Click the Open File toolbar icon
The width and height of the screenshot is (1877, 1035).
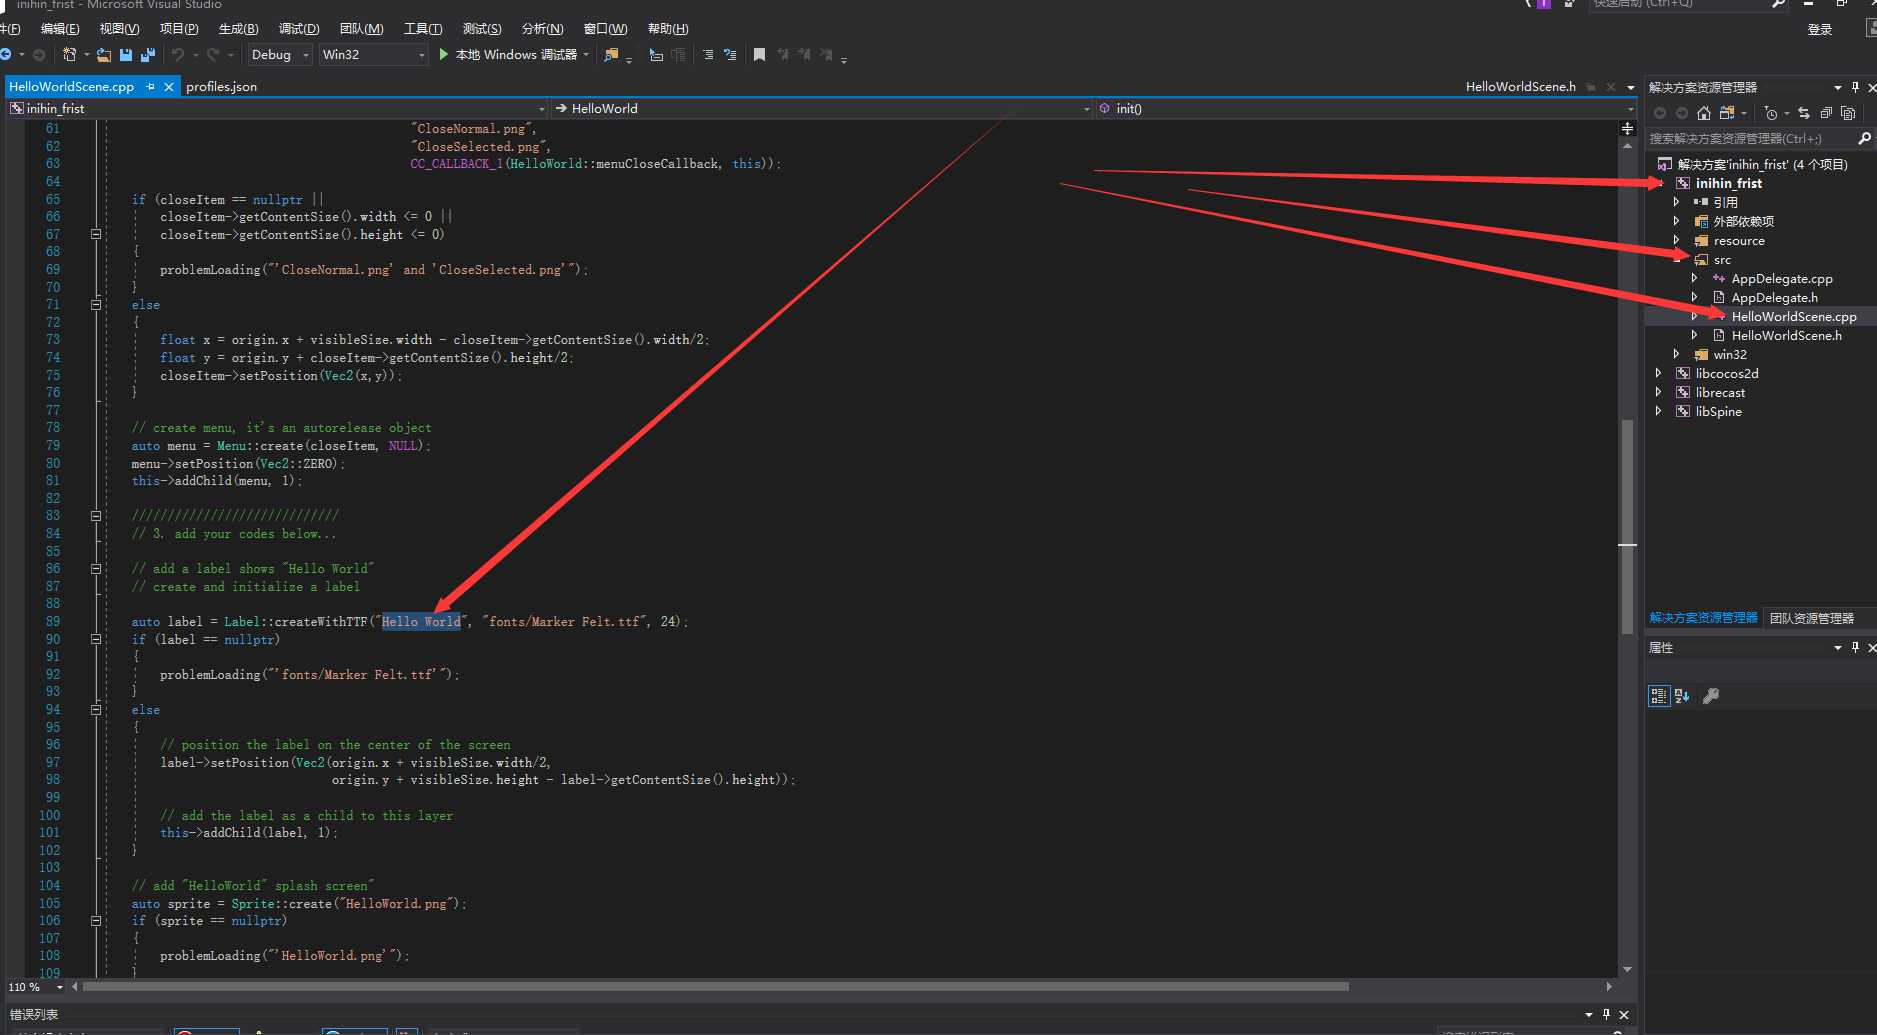tap(104, 54)
